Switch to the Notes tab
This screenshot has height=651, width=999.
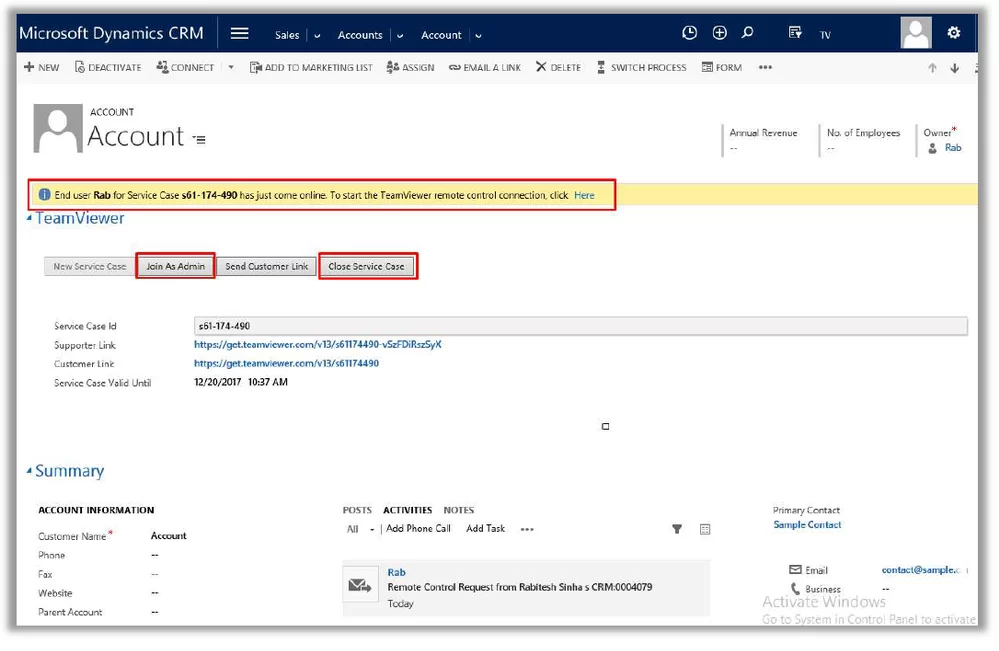pos(459,510)
